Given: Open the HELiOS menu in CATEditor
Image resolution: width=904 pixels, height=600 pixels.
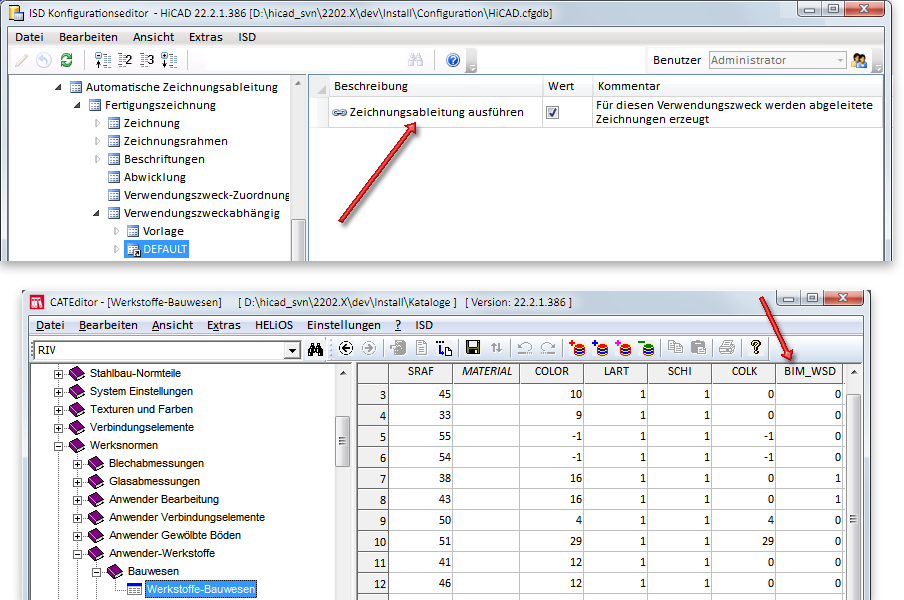Looking at the screenshot, I should pyautogui.click(x=274, y=325).
